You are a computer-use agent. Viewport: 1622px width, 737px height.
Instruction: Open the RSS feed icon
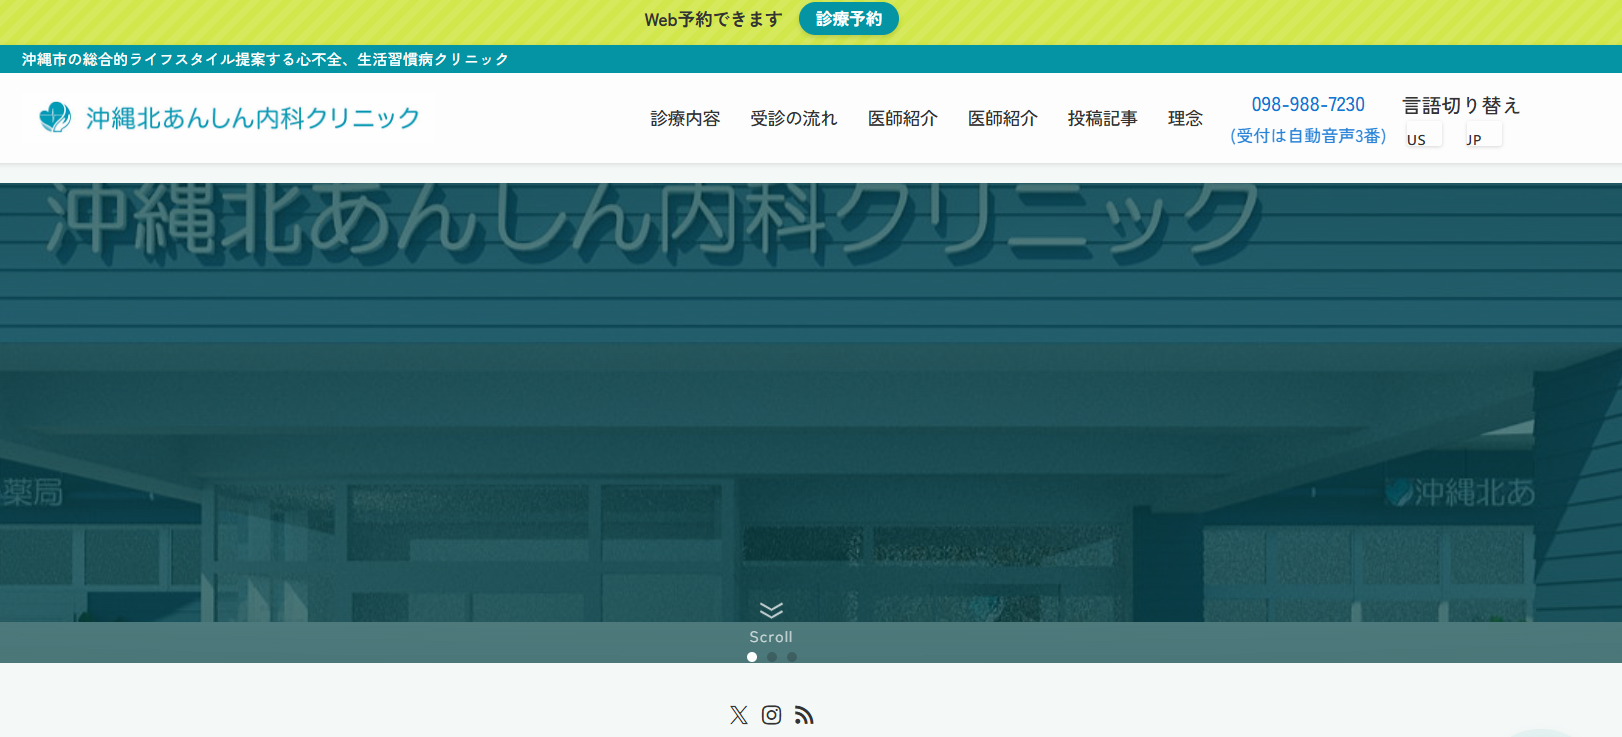pyautogui.click(x=804, y=715)
